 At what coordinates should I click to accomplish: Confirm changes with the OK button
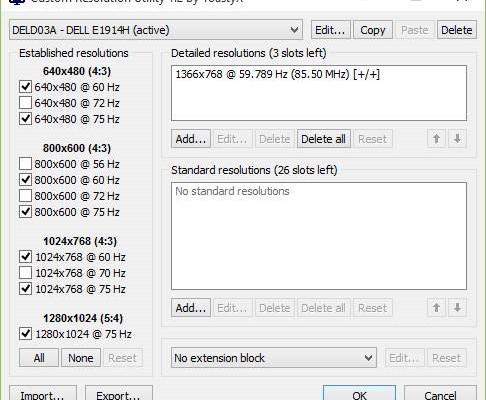coord(359,395)
